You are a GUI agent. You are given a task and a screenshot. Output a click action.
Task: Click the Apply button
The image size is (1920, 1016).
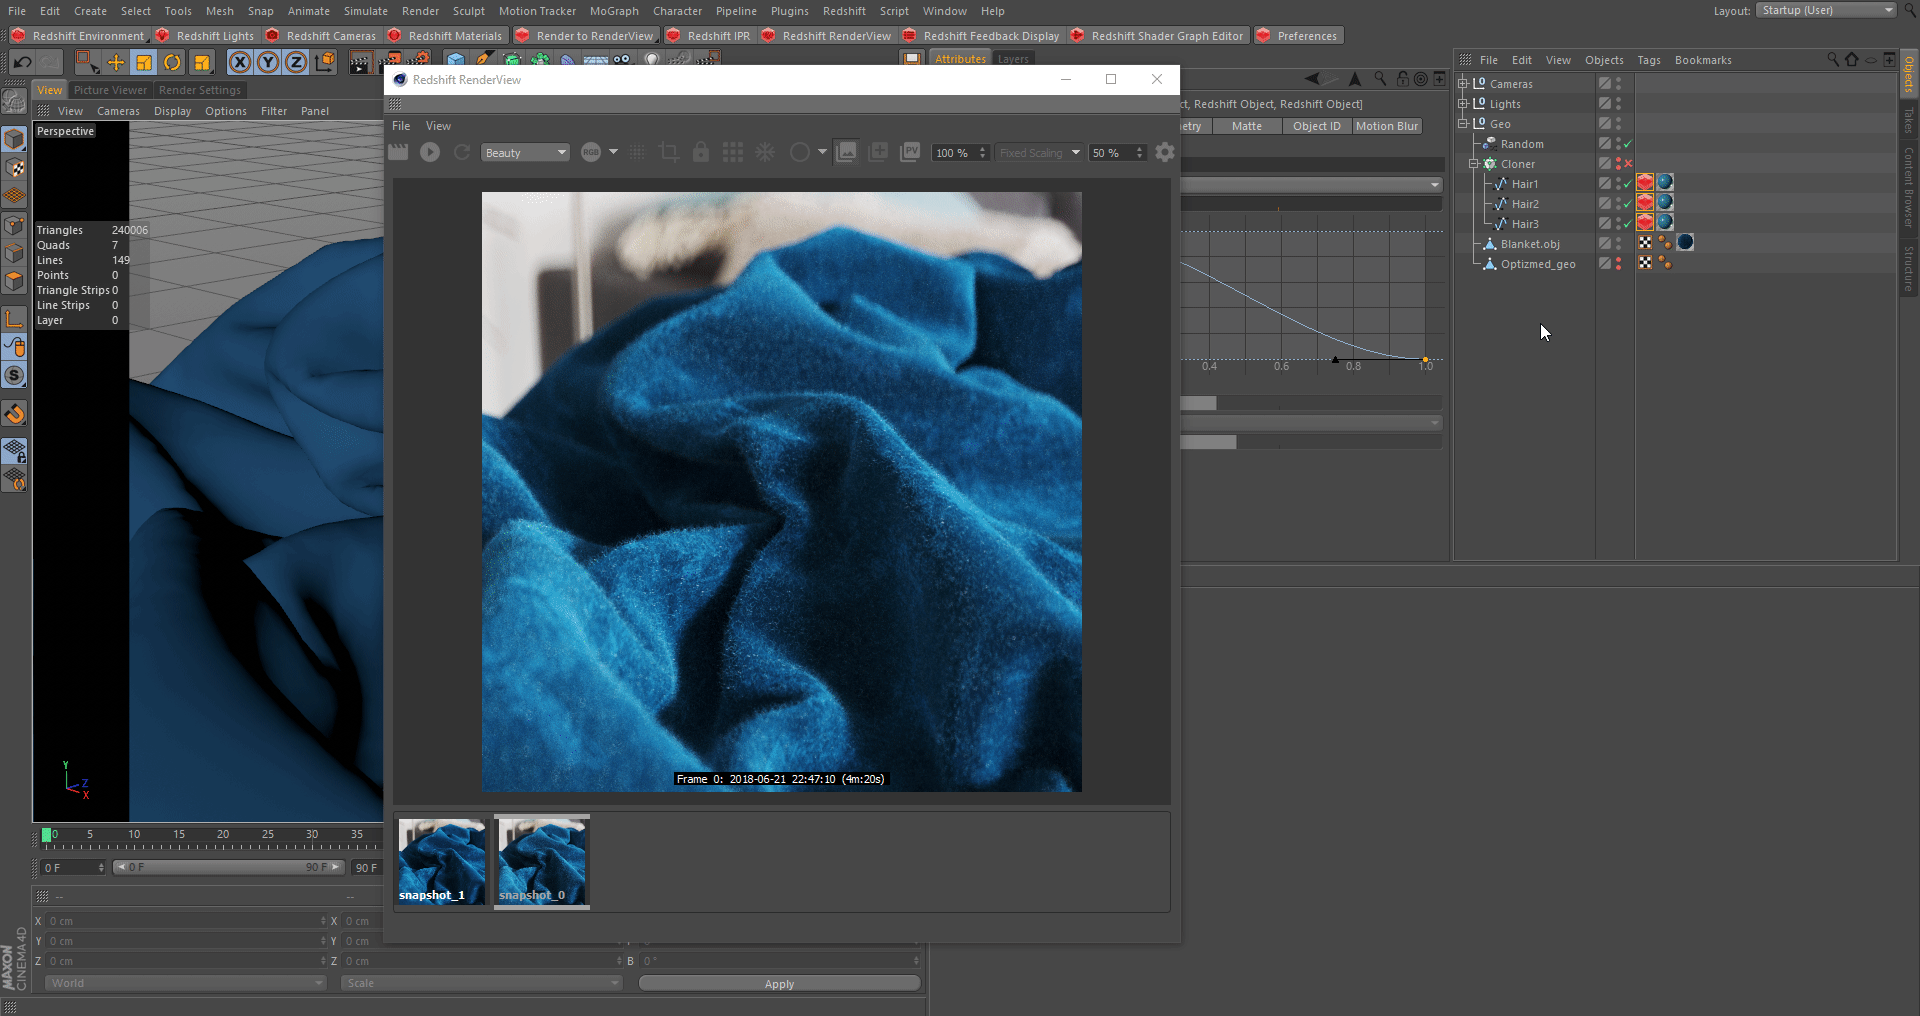[779, 984]
